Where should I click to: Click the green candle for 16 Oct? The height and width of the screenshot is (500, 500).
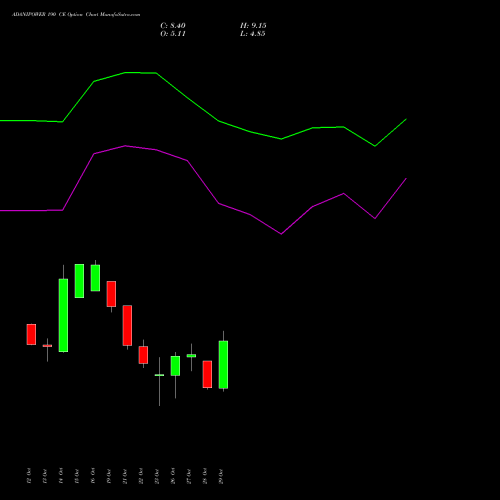95,278
